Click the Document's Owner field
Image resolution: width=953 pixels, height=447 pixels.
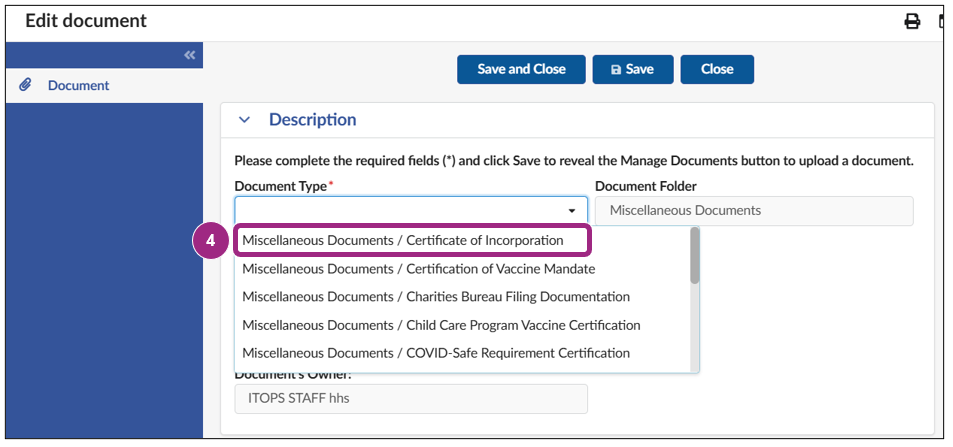tap(411, 398)
